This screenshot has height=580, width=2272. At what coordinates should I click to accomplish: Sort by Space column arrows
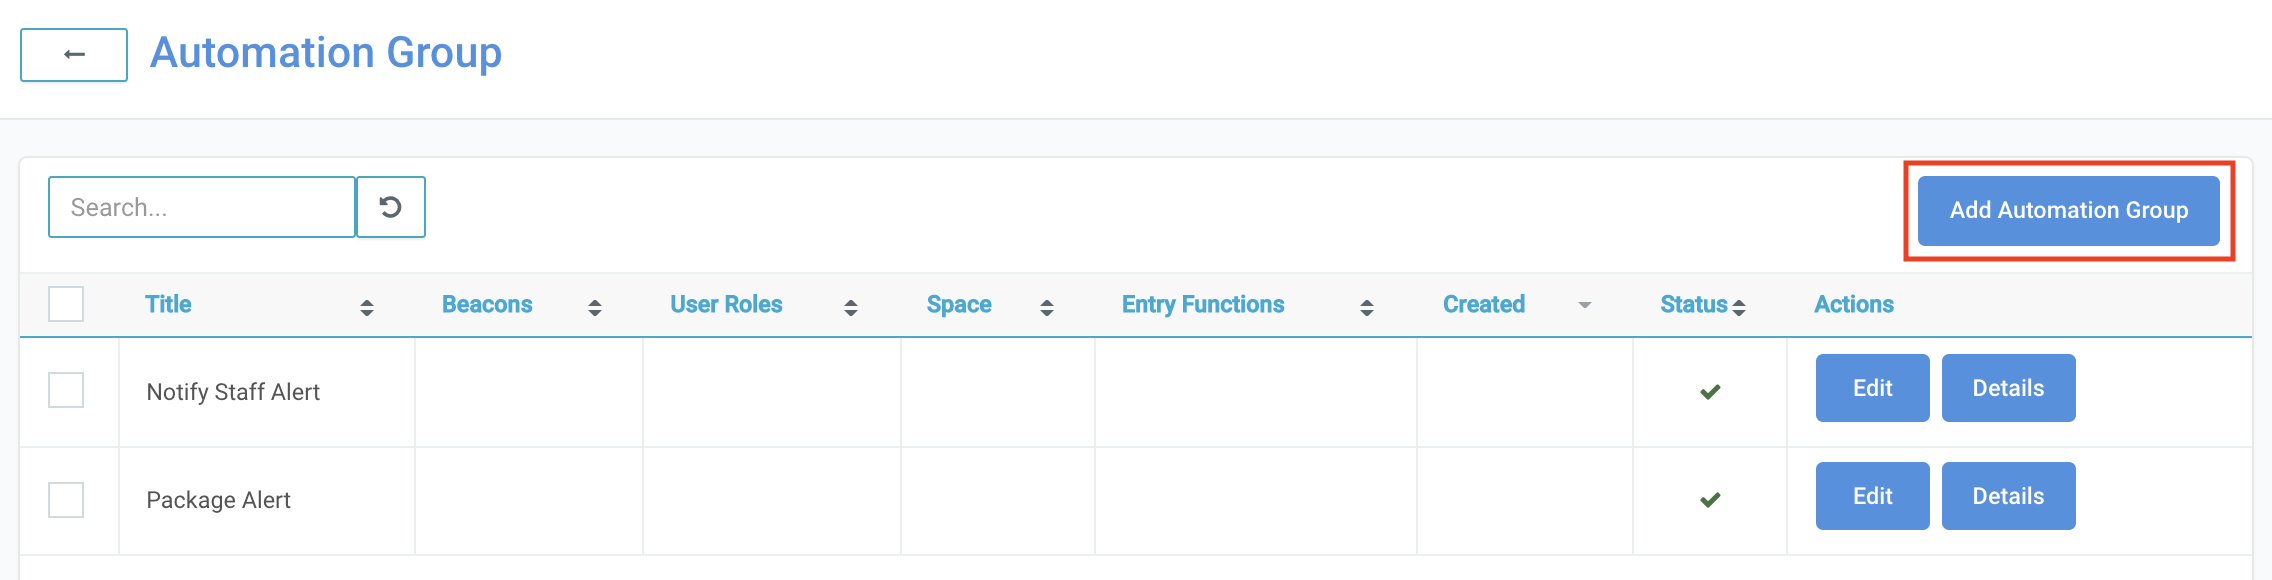click(1047, 307)
